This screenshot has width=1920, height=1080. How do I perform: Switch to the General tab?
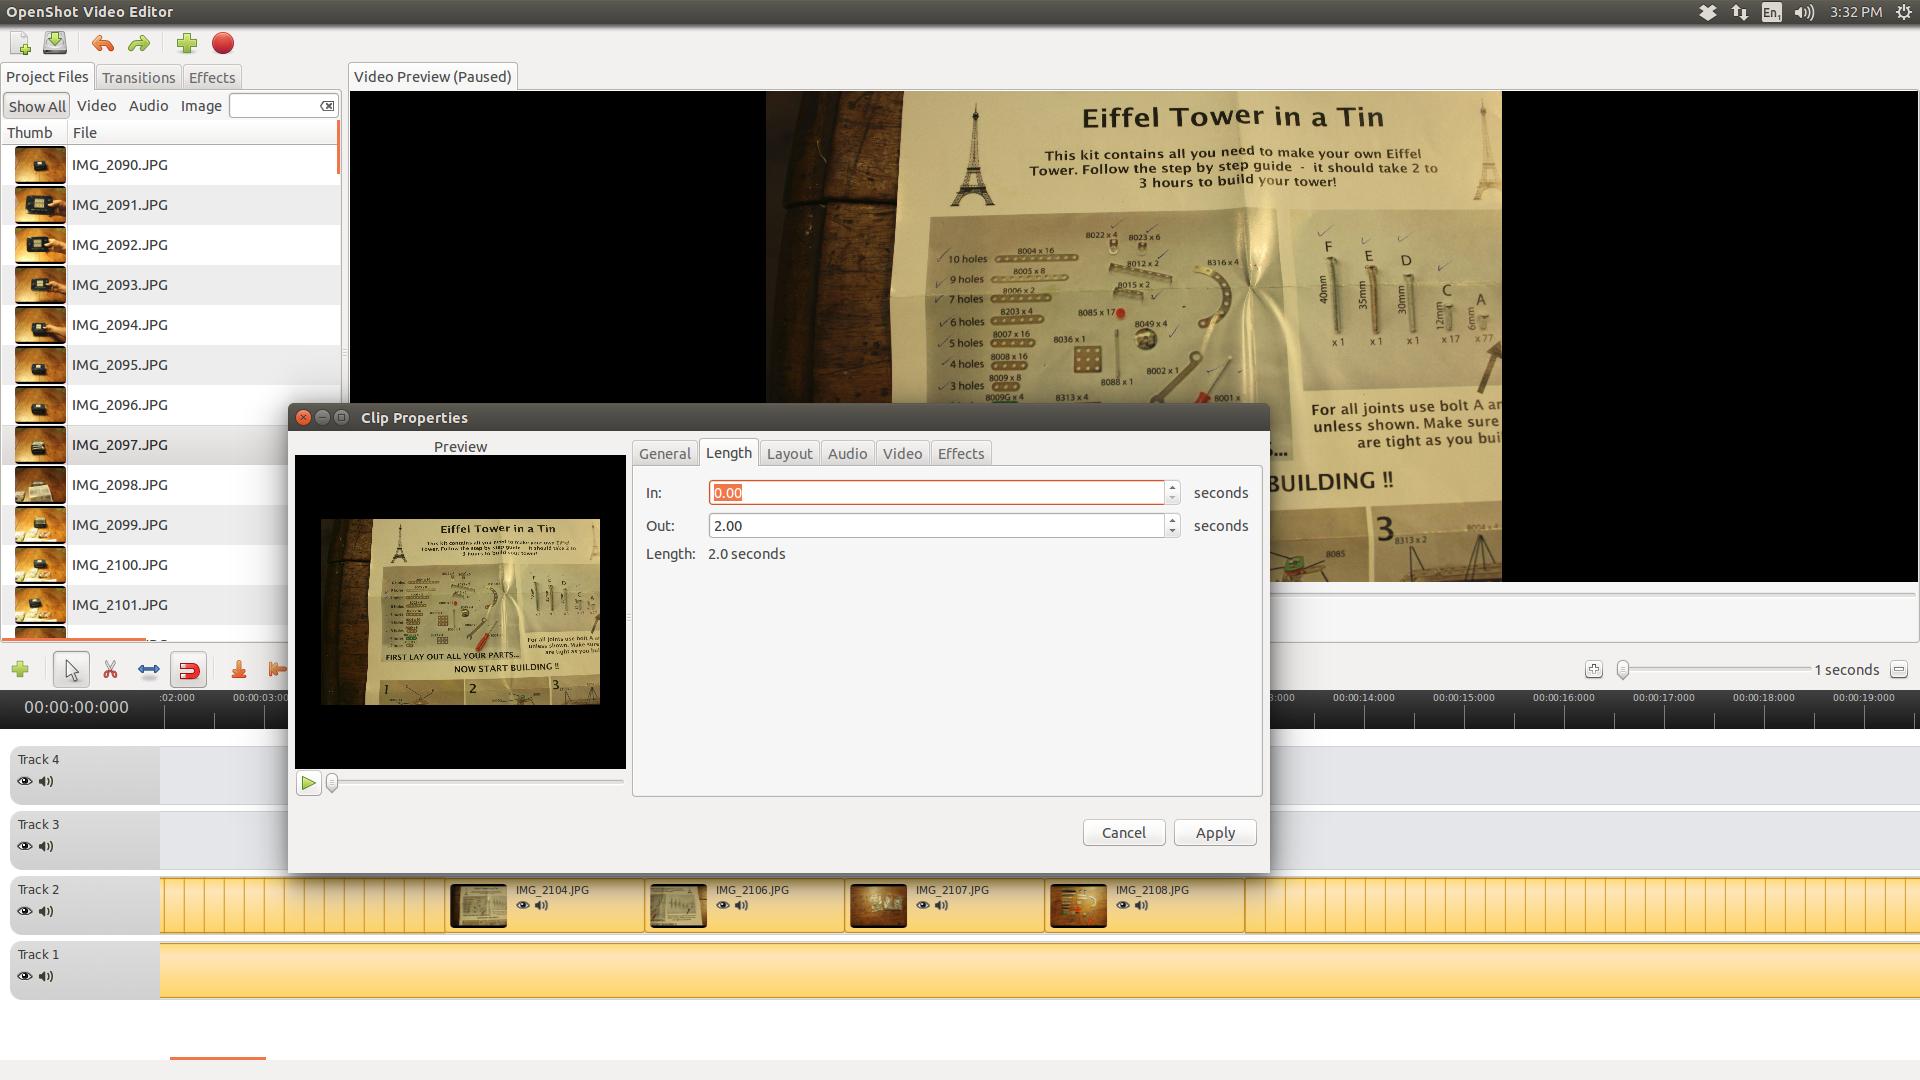[665, 452]
